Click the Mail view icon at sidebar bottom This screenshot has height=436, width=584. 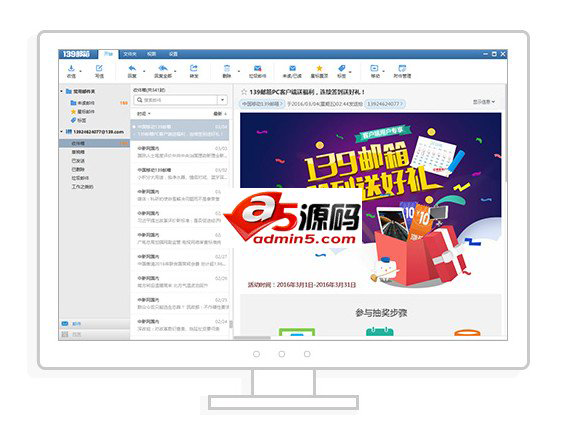coord(65,324)
